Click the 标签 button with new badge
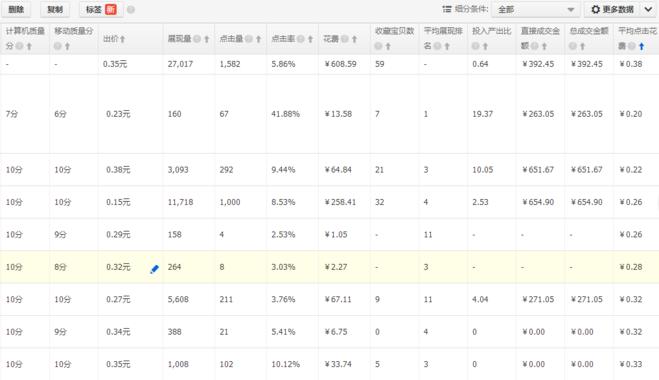Screen dimensions: 659x380 point(101,9)
